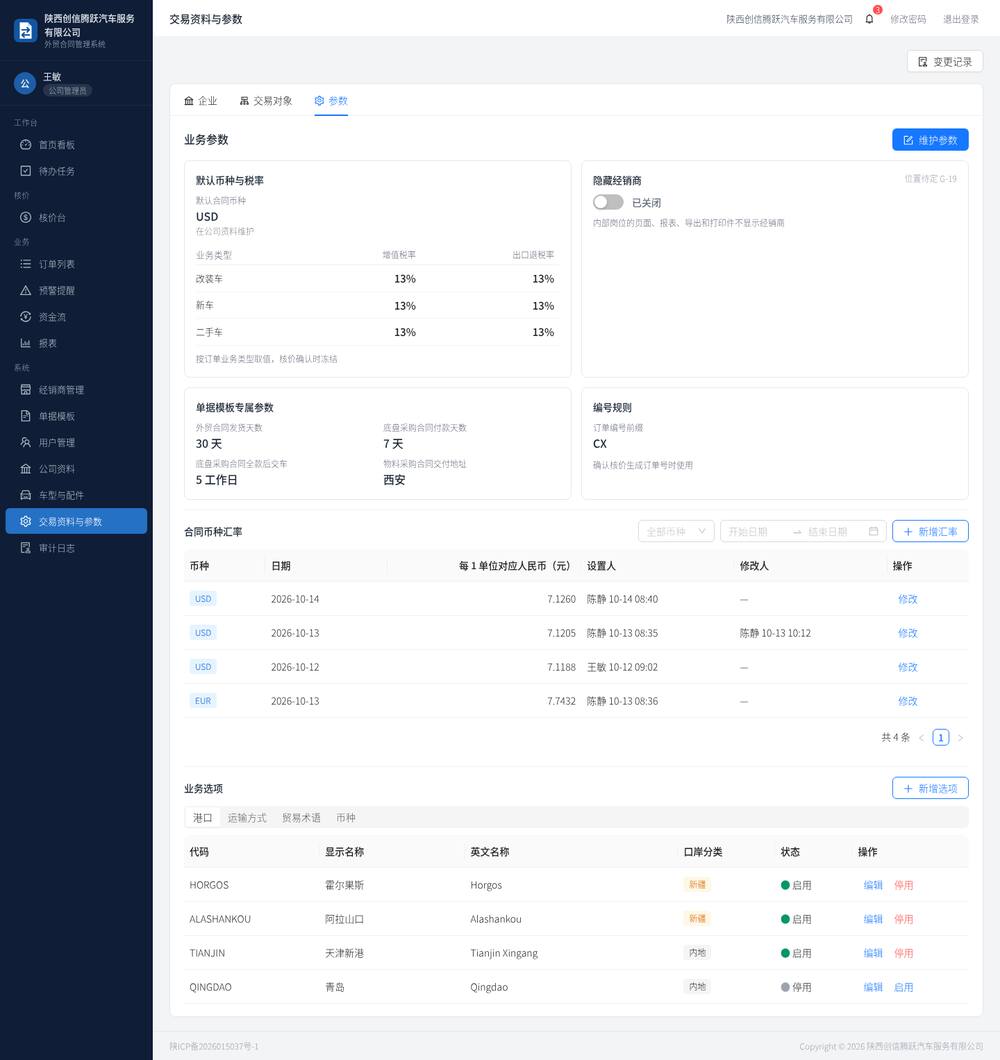Open 公司资料 bank icon in sidebar
1000x1060 pixels.
pyautogui.click(x=26, y=469)
